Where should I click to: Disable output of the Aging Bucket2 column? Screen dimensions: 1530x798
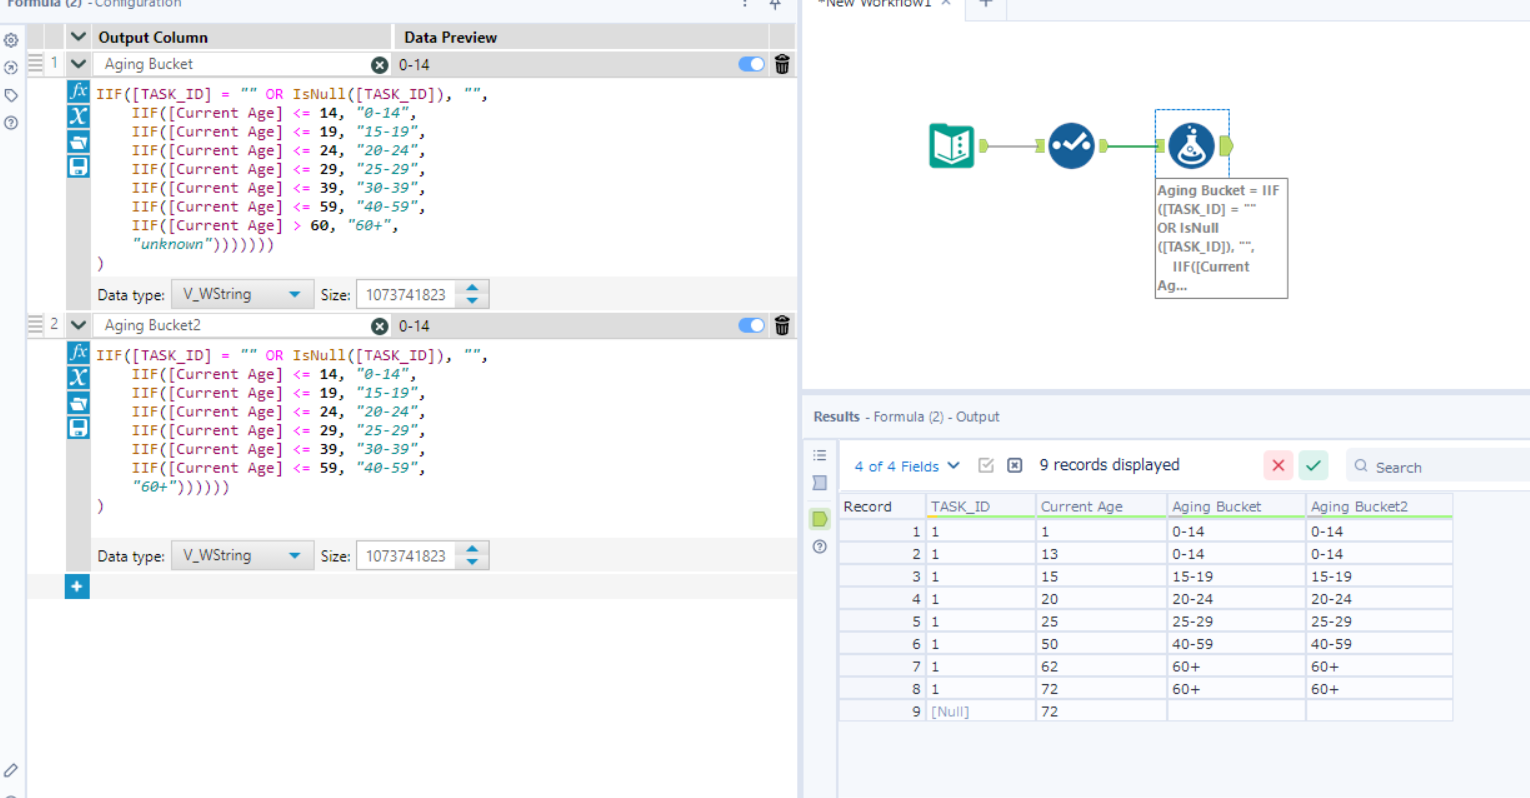(751, 324)
